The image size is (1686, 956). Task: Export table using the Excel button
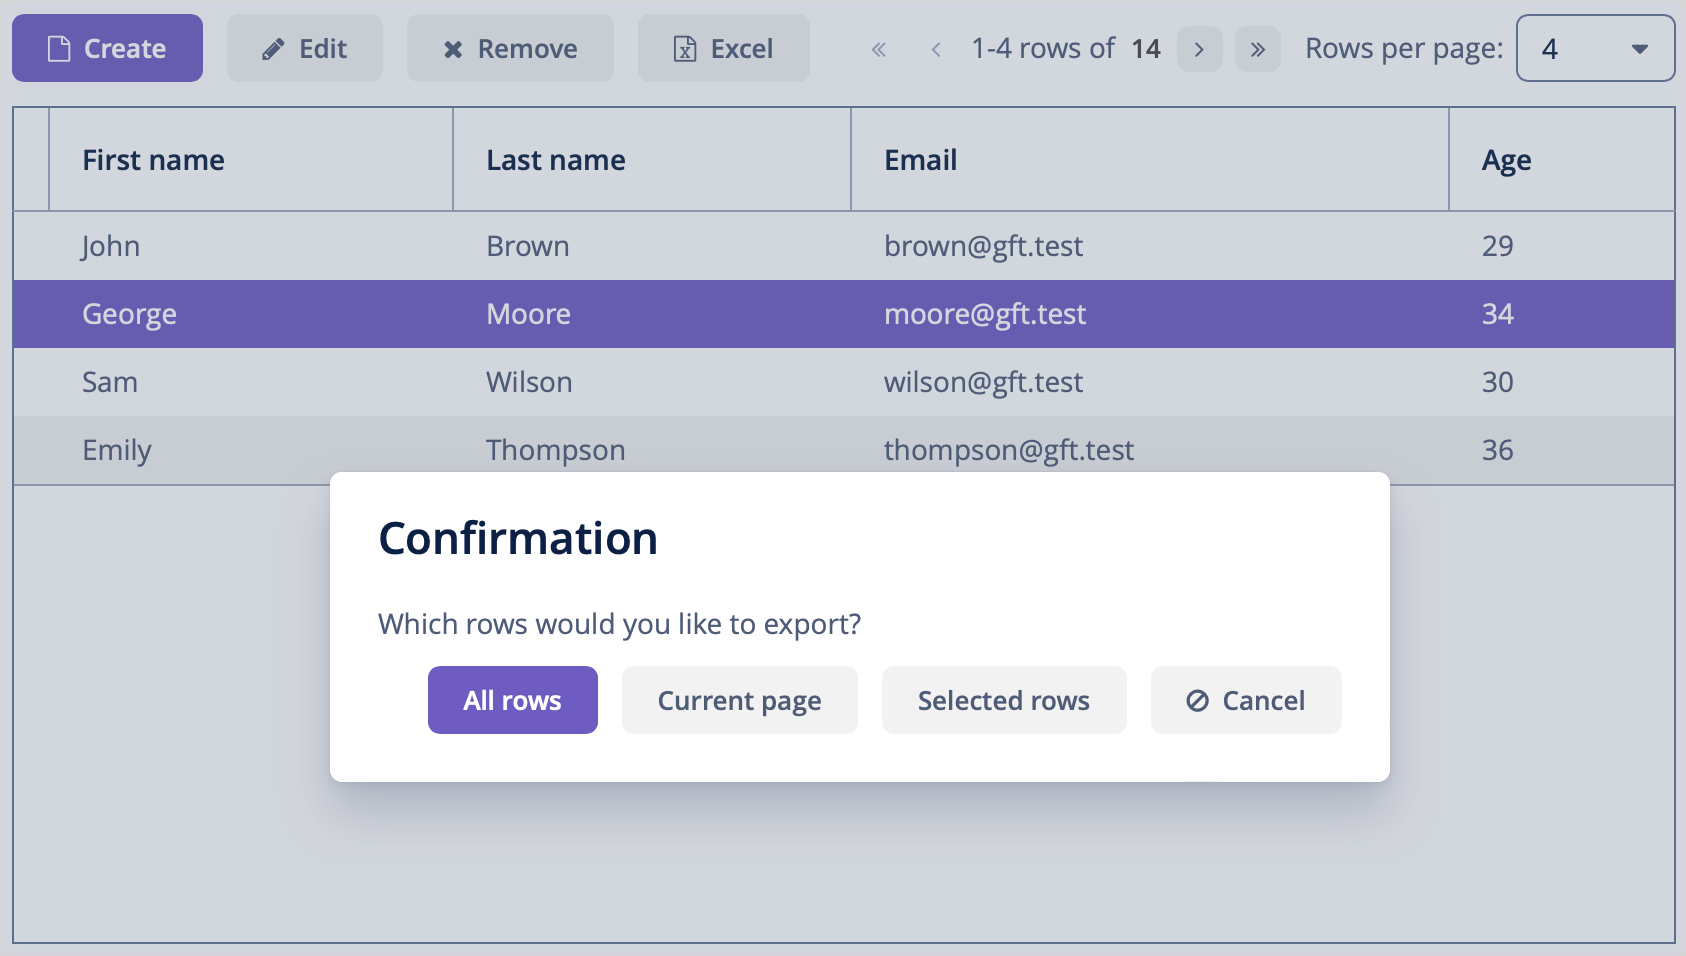click(724, 48)
